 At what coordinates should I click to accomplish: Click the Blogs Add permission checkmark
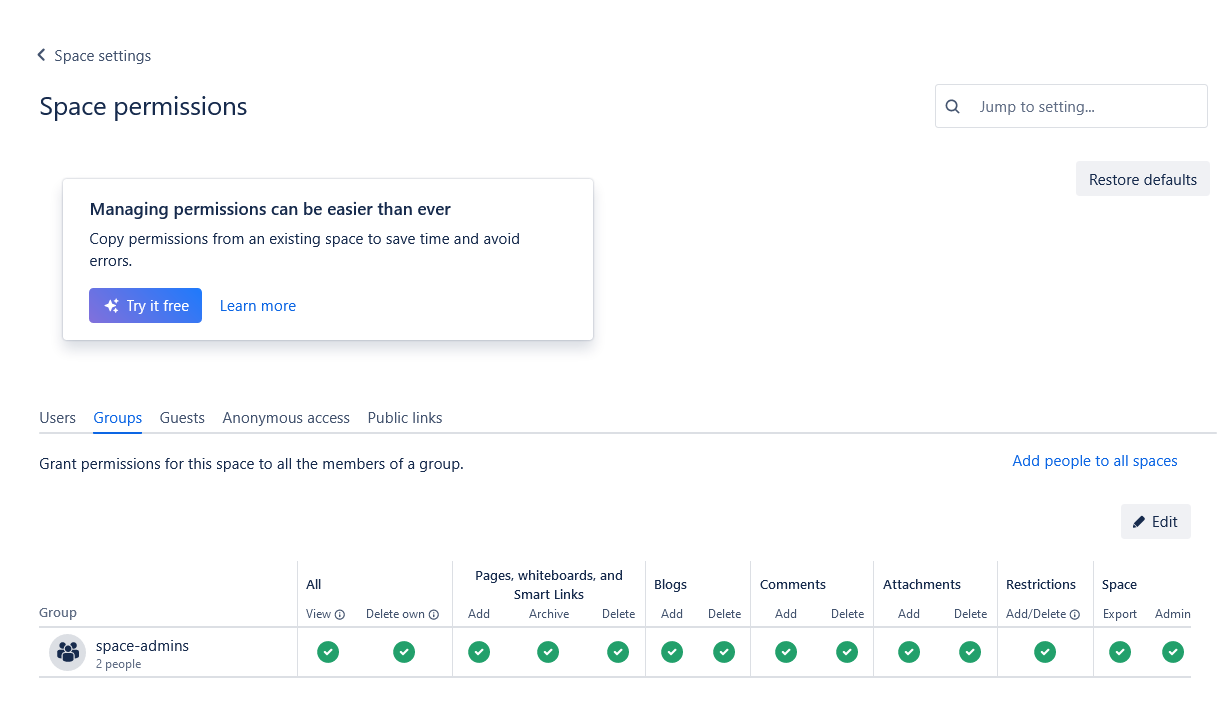click(672, 652)
